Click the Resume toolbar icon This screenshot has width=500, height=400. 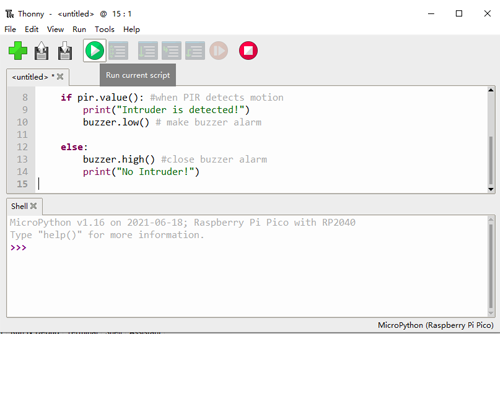pyautogui.click(x=219, y=51)
